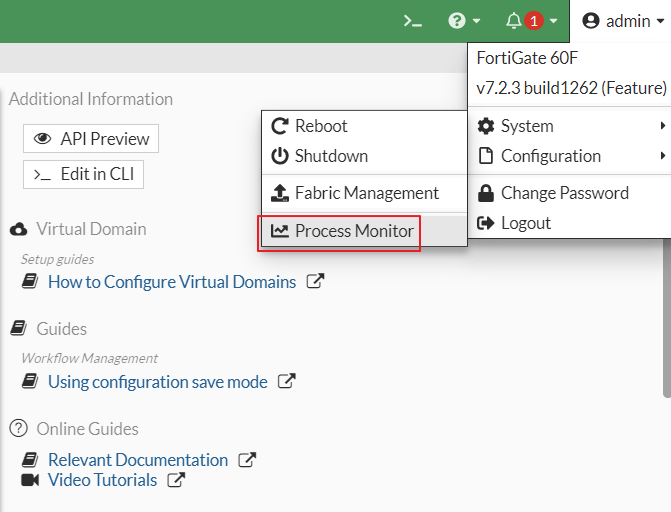The width and height of the screenshot is (671, 512).
Task: Click the vertical scrollbar on right edge
Action: point(667,317)
